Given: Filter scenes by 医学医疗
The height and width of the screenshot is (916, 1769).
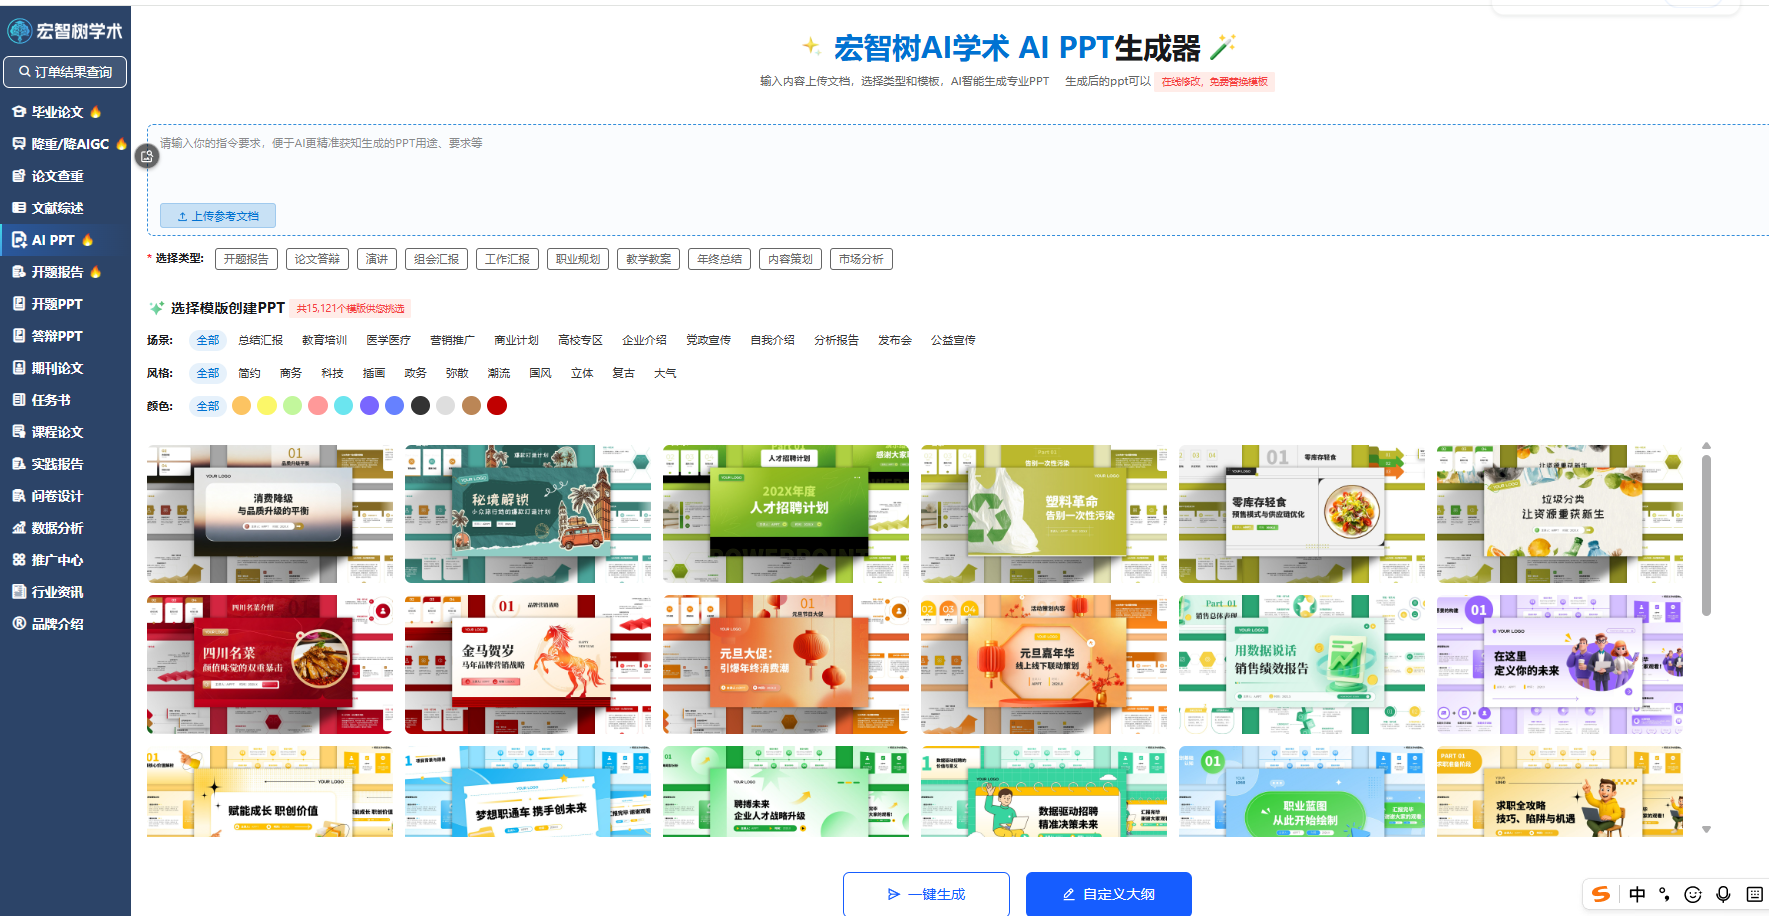Looking at the screenshot, I should click(x=389, y=340).
